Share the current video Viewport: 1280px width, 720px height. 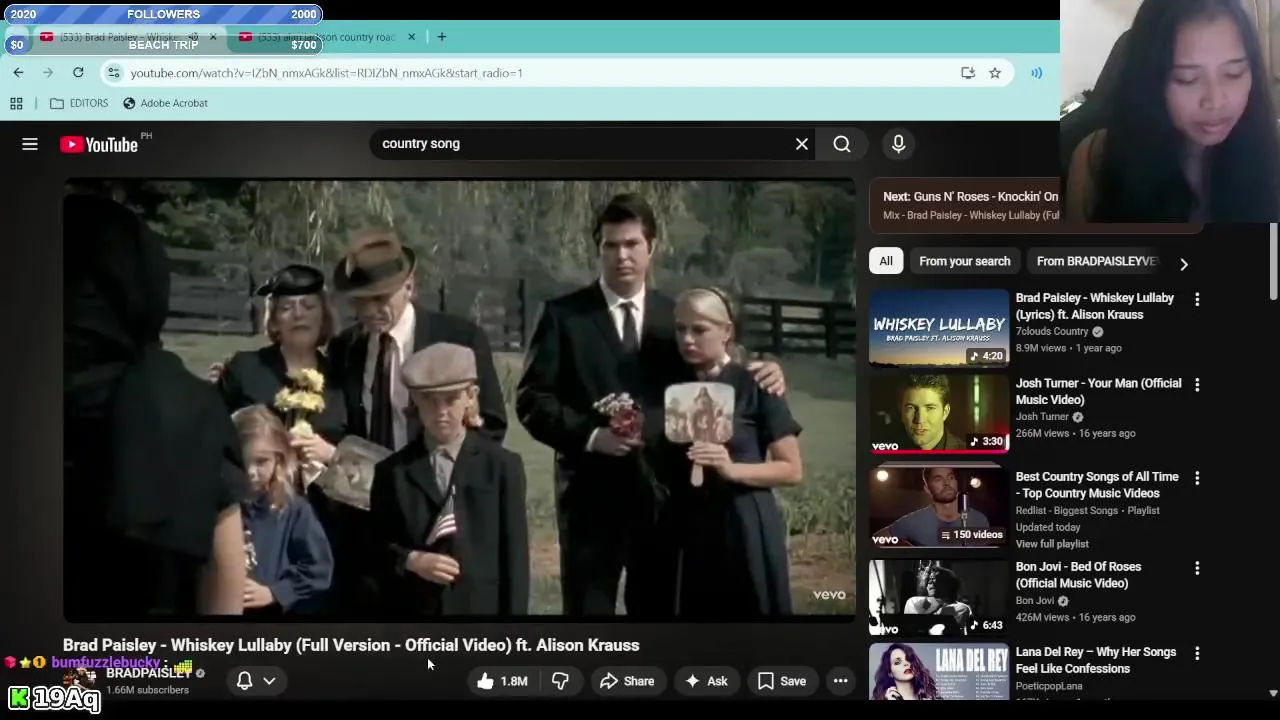coord(627,681)
